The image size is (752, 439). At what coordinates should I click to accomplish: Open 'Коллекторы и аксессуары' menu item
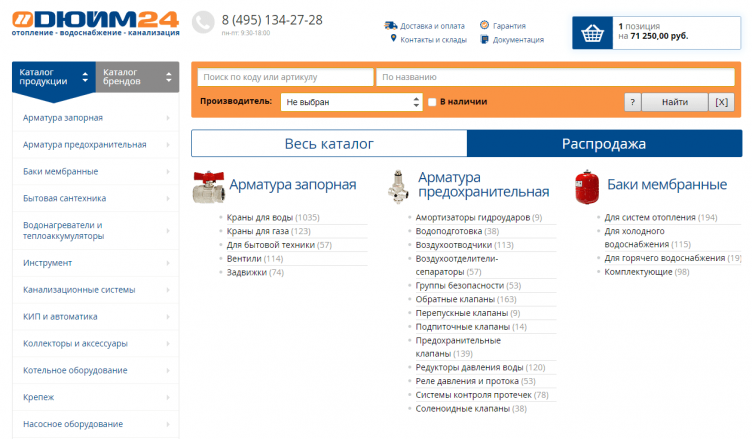point(75,344)
